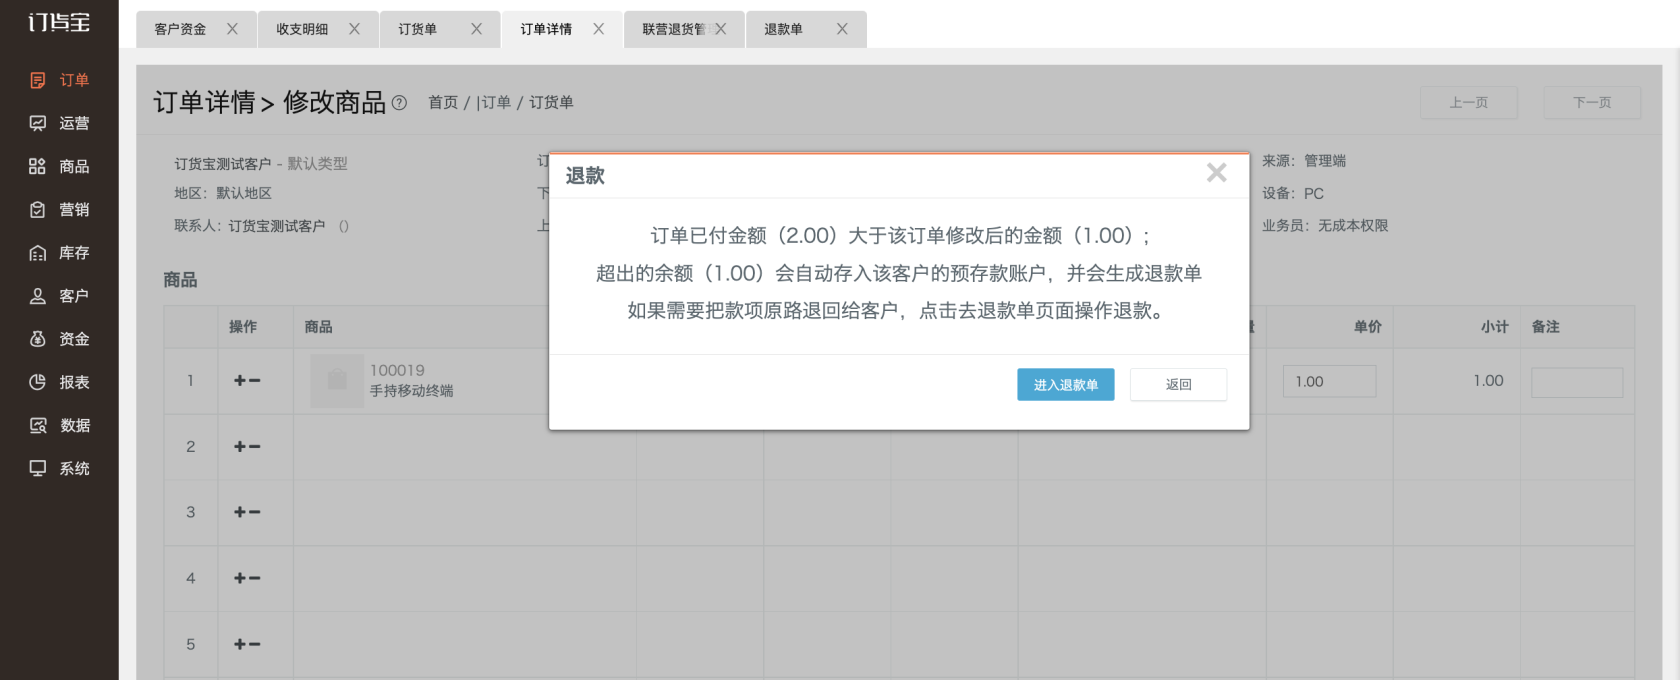The width and height of the screenshot is (1680, 680).
Task: Close the 退款 refund dialog with X
Action: 1216,173
